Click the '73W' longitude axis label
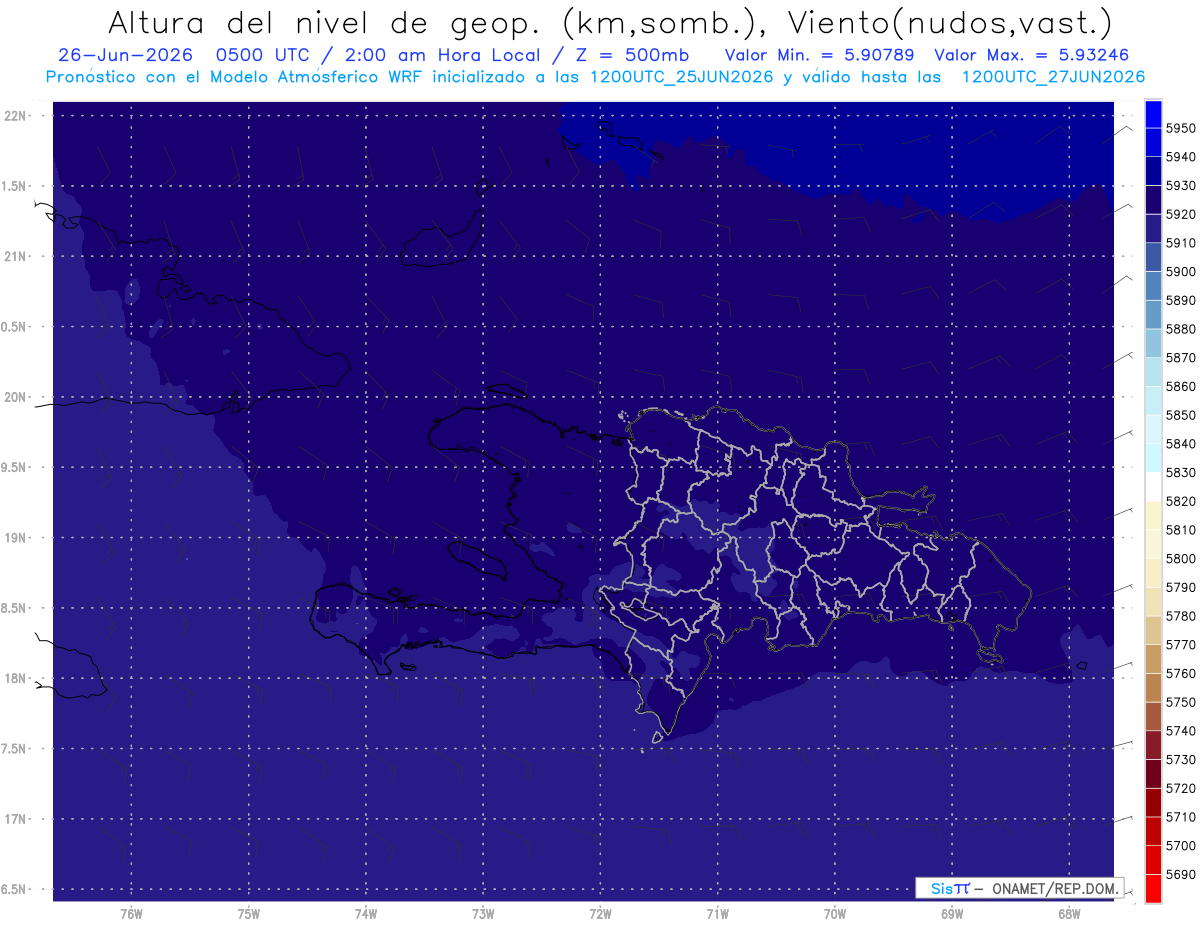This screenshot has height=927, width=1200. (x=482, y=914)
